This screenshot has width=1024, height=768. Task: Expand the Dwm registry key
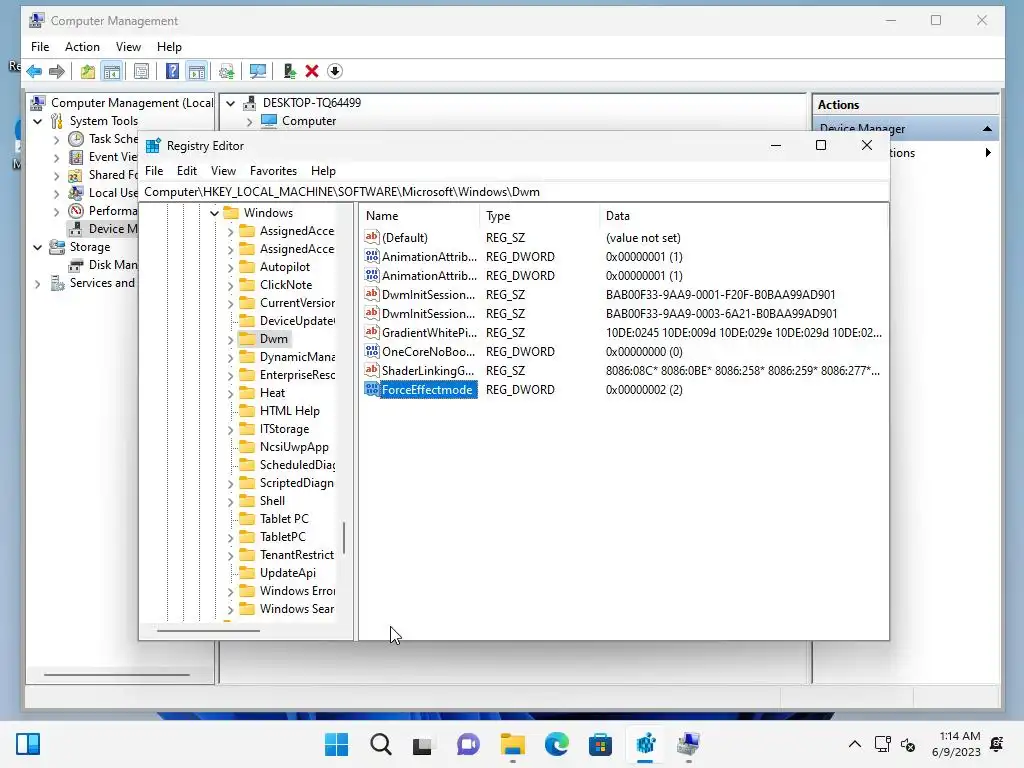(x=230, y=340)
